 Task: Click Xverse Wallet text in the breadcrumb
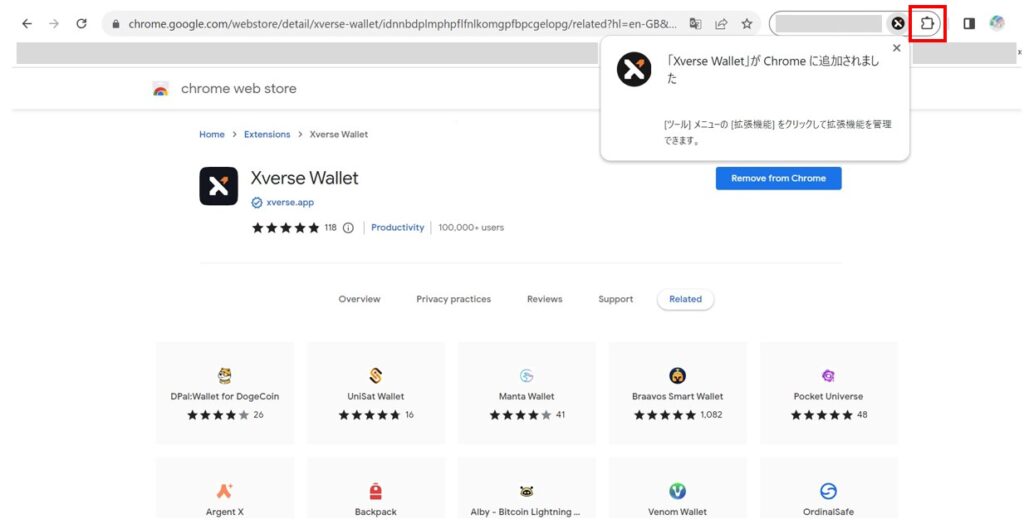coord(338,135)
